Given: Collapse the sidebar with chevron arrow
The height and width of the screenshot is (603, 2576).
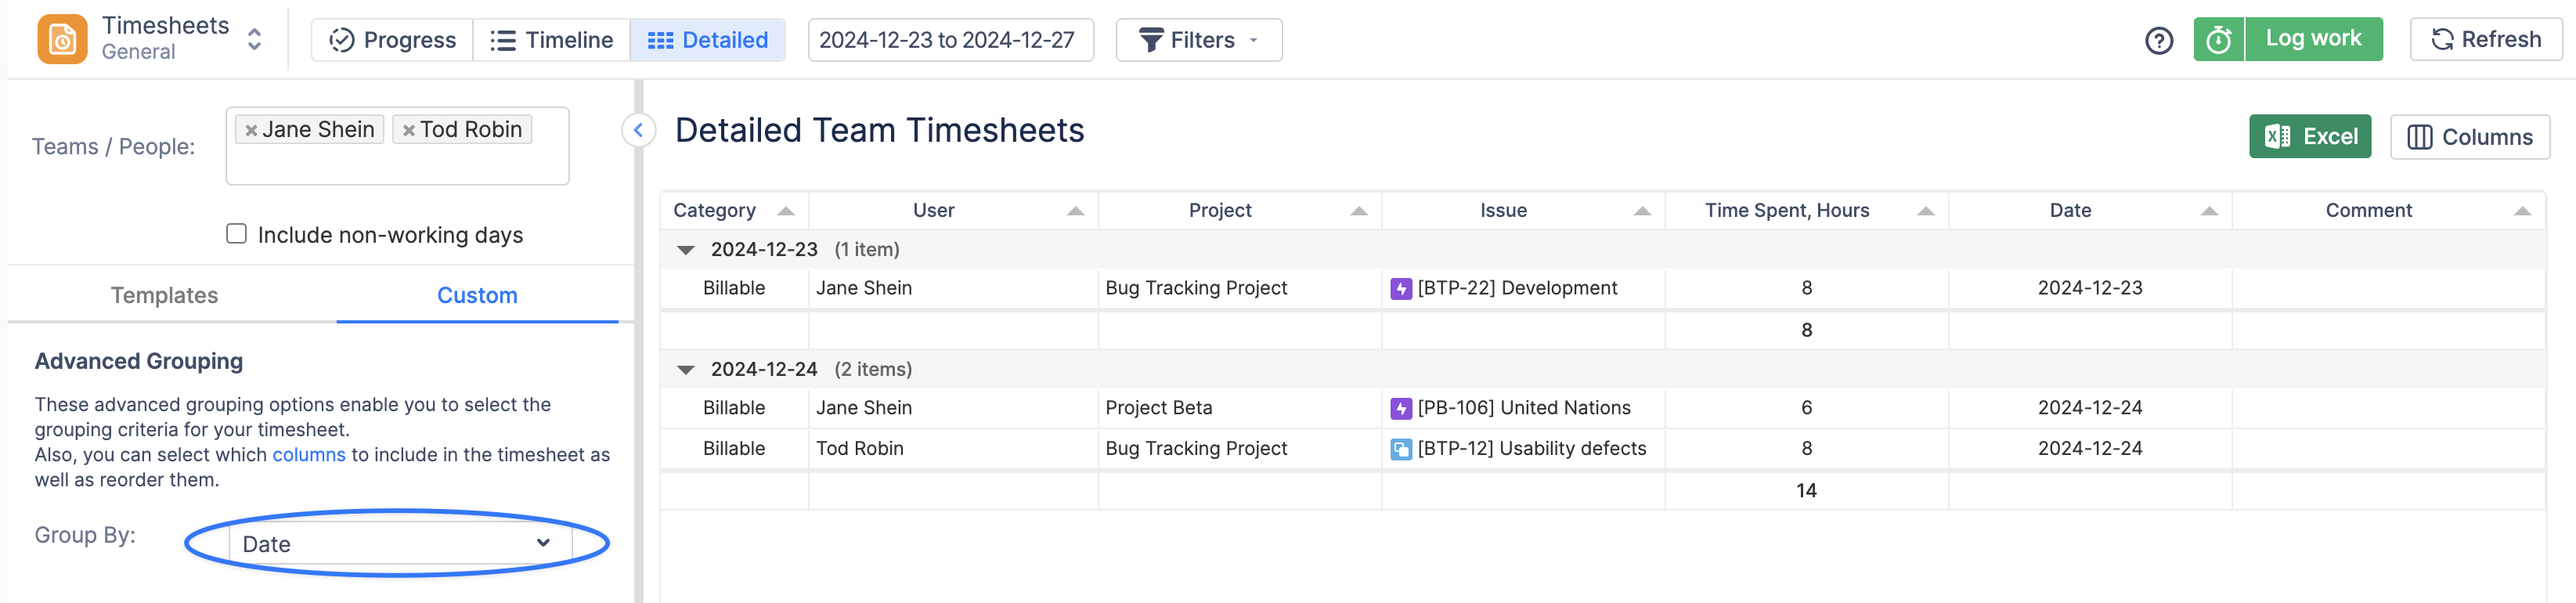Looking at the screenshot, I should pyautogui.click(x=638, y=130).
